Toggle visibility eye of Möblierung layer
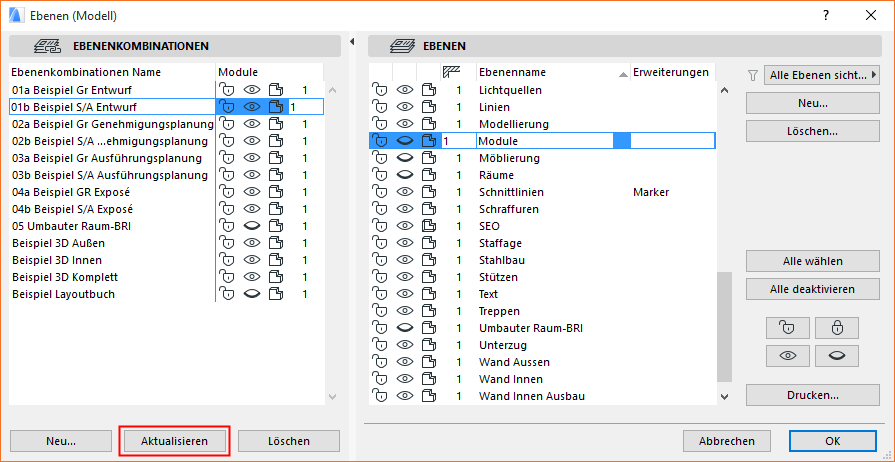895x462 pixels. 405,158
